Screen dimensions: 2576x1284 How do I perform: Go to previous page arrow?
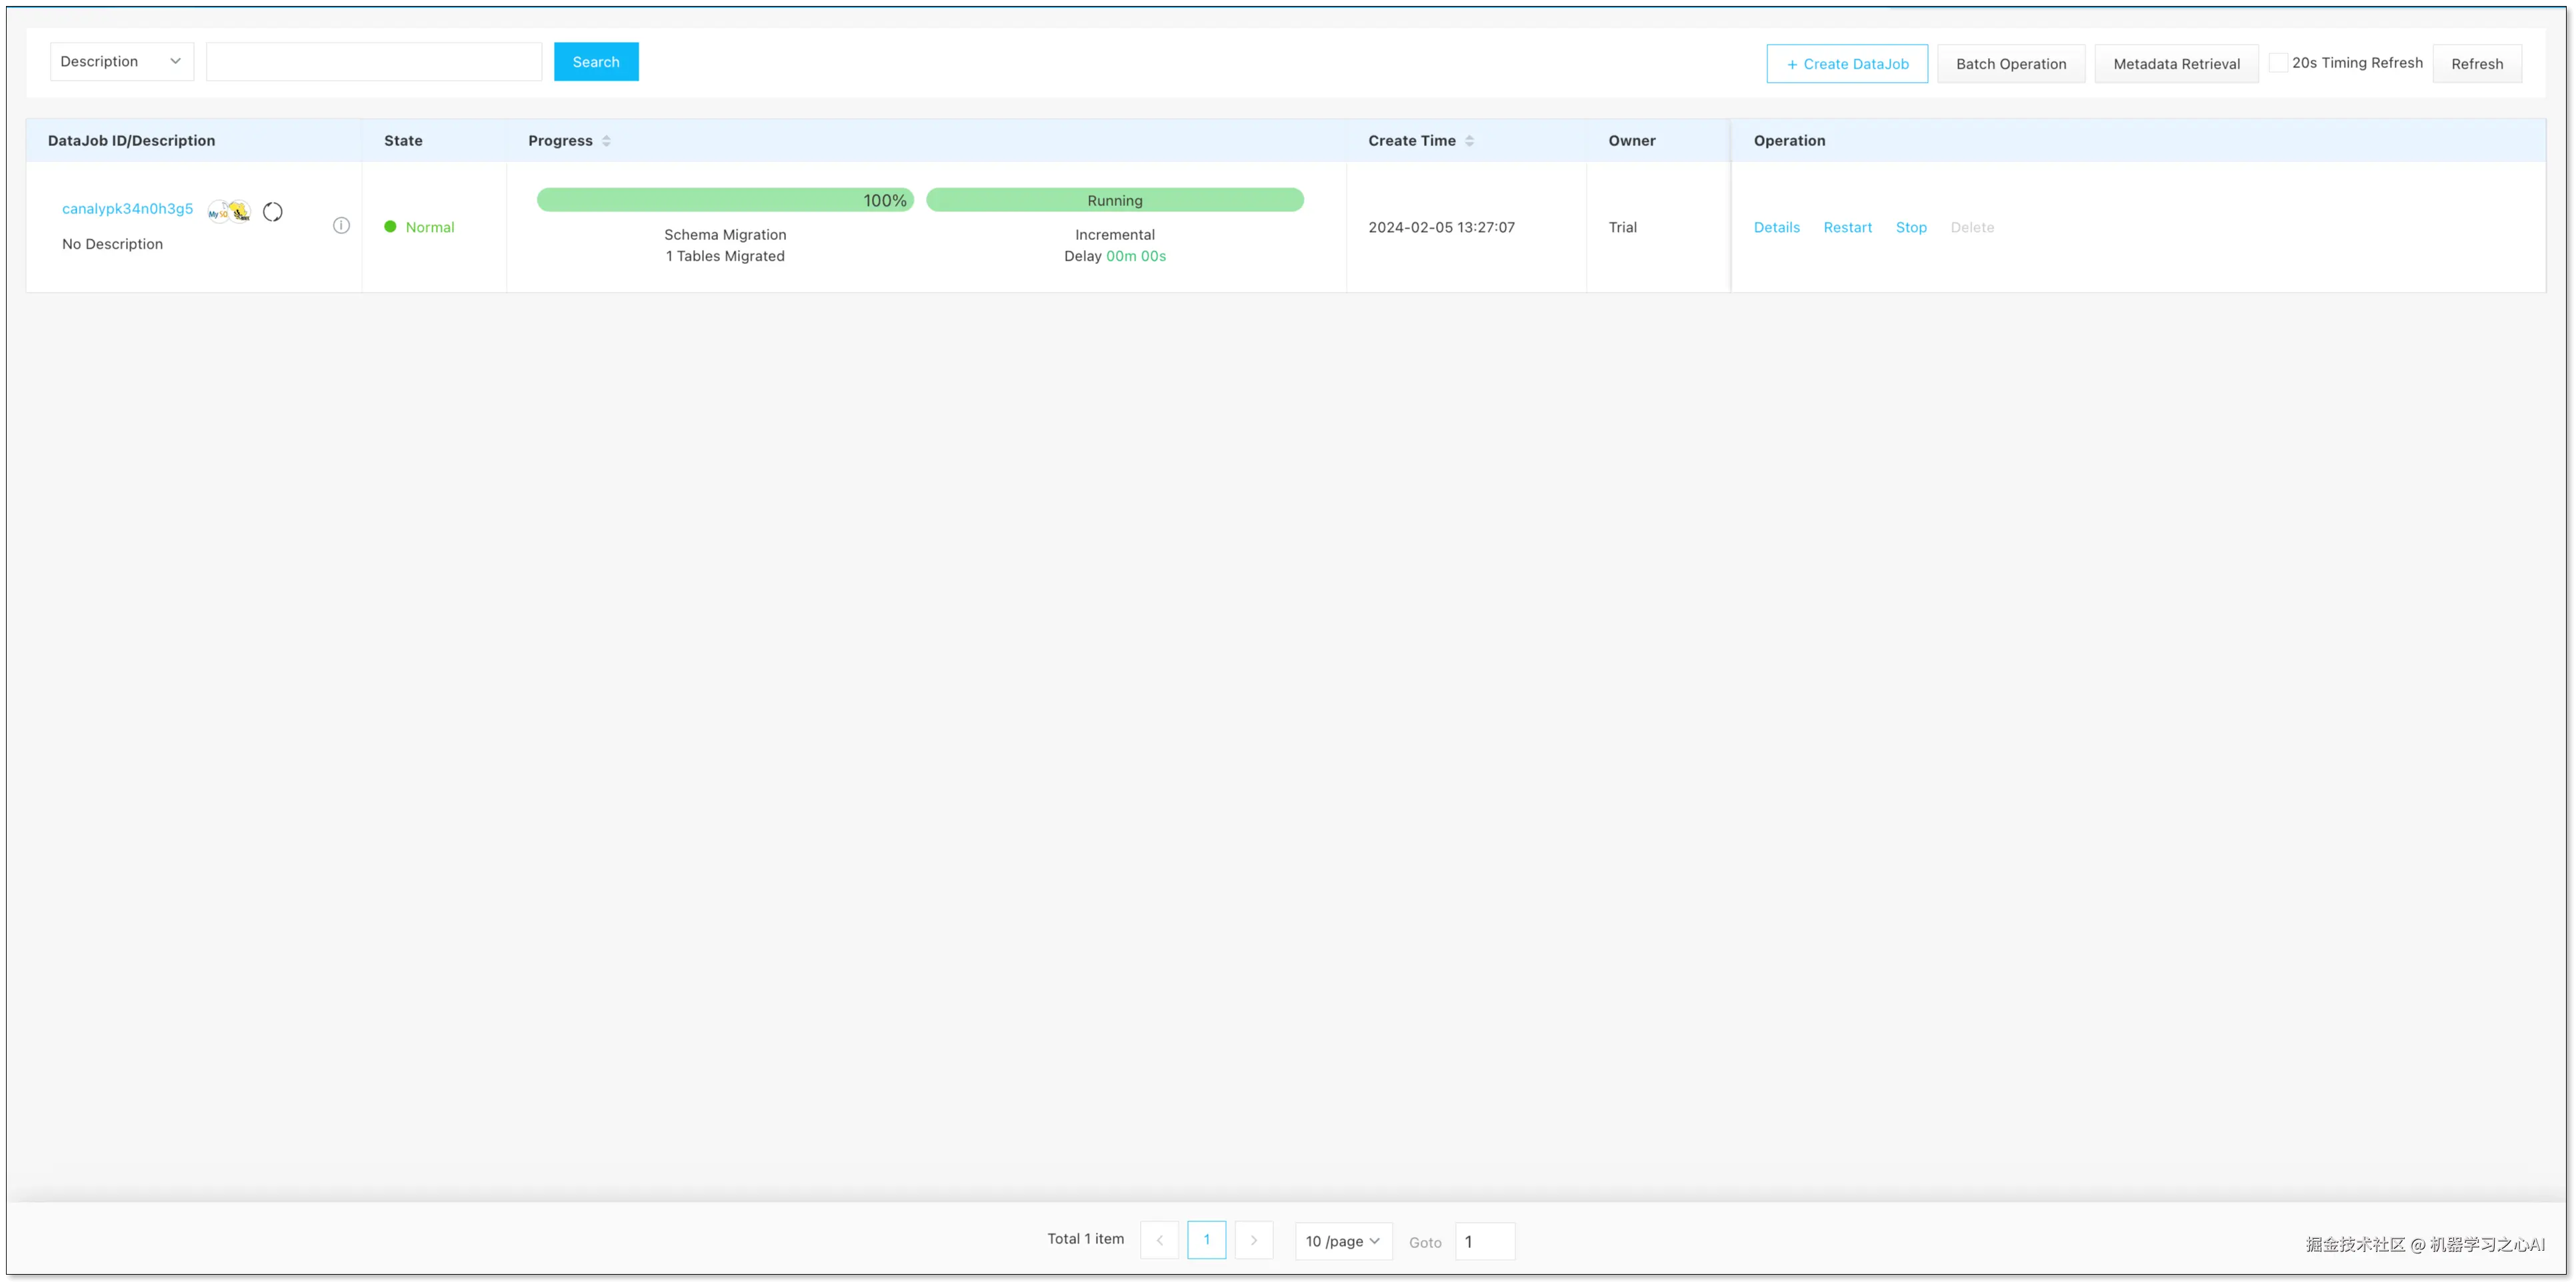[1159, 1240]
